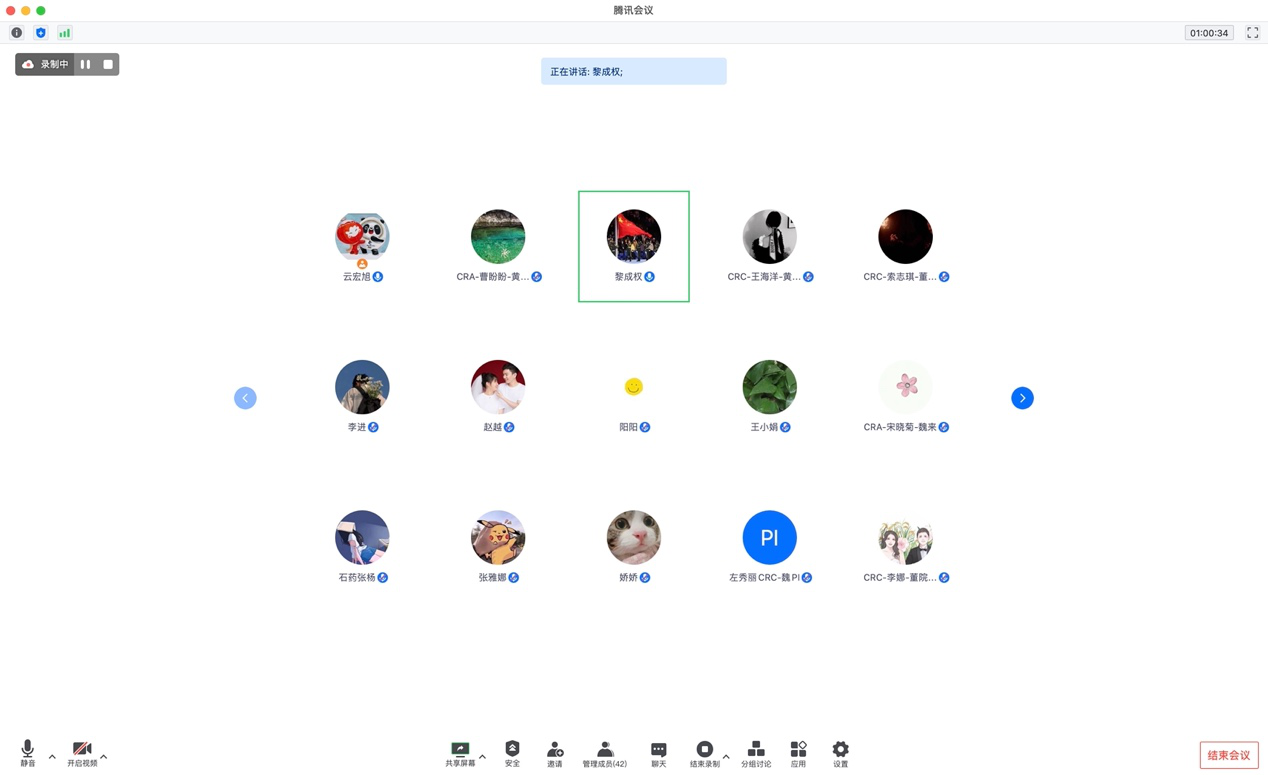Expand audio options arrow beside 静音
The height and width of the screenshot is (775, 1268).
(52, 757)
